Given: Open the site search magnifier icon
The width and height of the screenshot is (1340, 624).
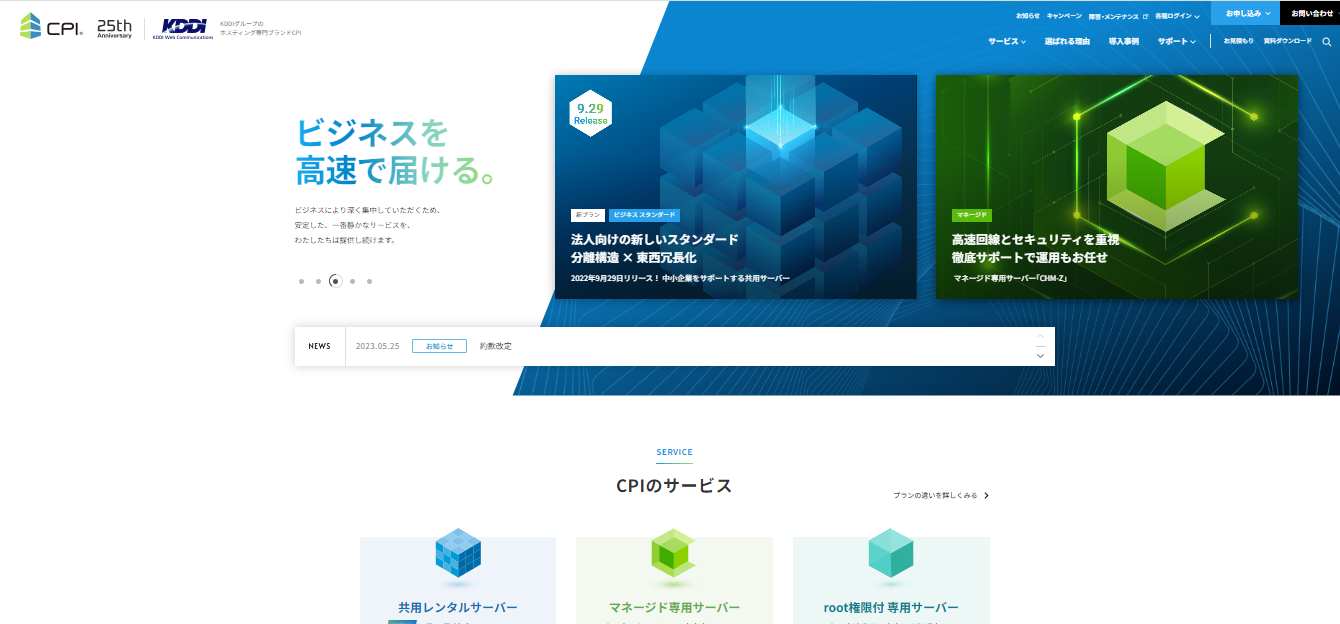Looking at the screenshot, I should pyautogui.click(x=1326, y=41).
